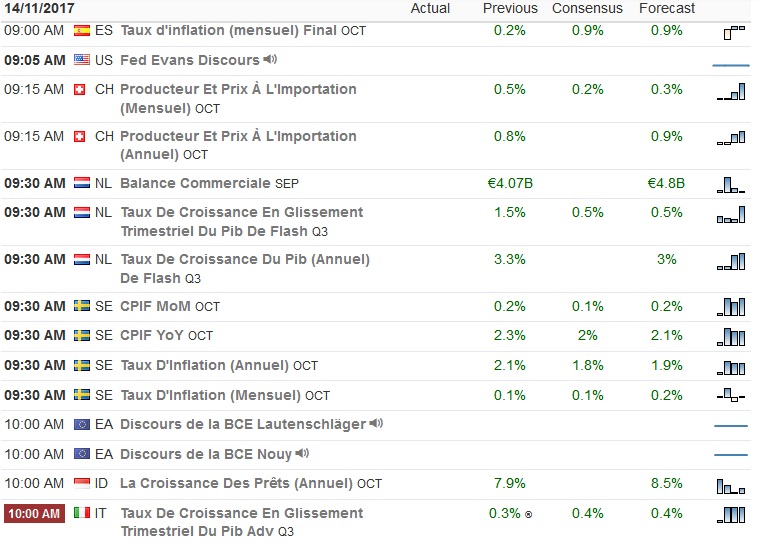Screen dimensions: 762x544
Task: Open Balance Commerciale SEP event
Action: 195,183
